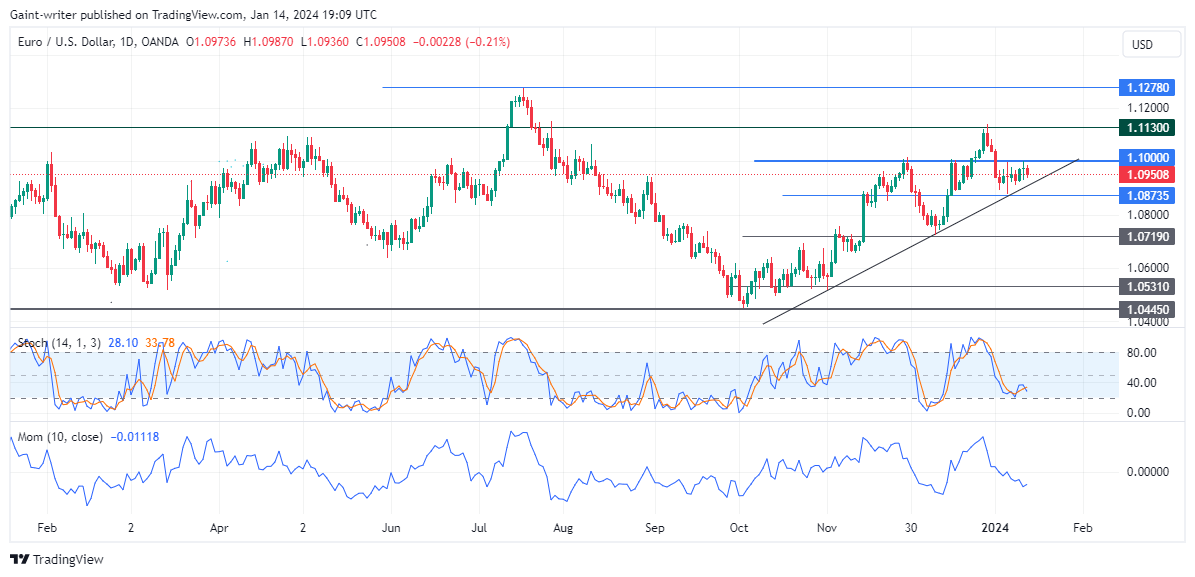Viewport: 1195px width, 577px height.
Task: Click the Apr label on time axis
Action: pos(219,527)
